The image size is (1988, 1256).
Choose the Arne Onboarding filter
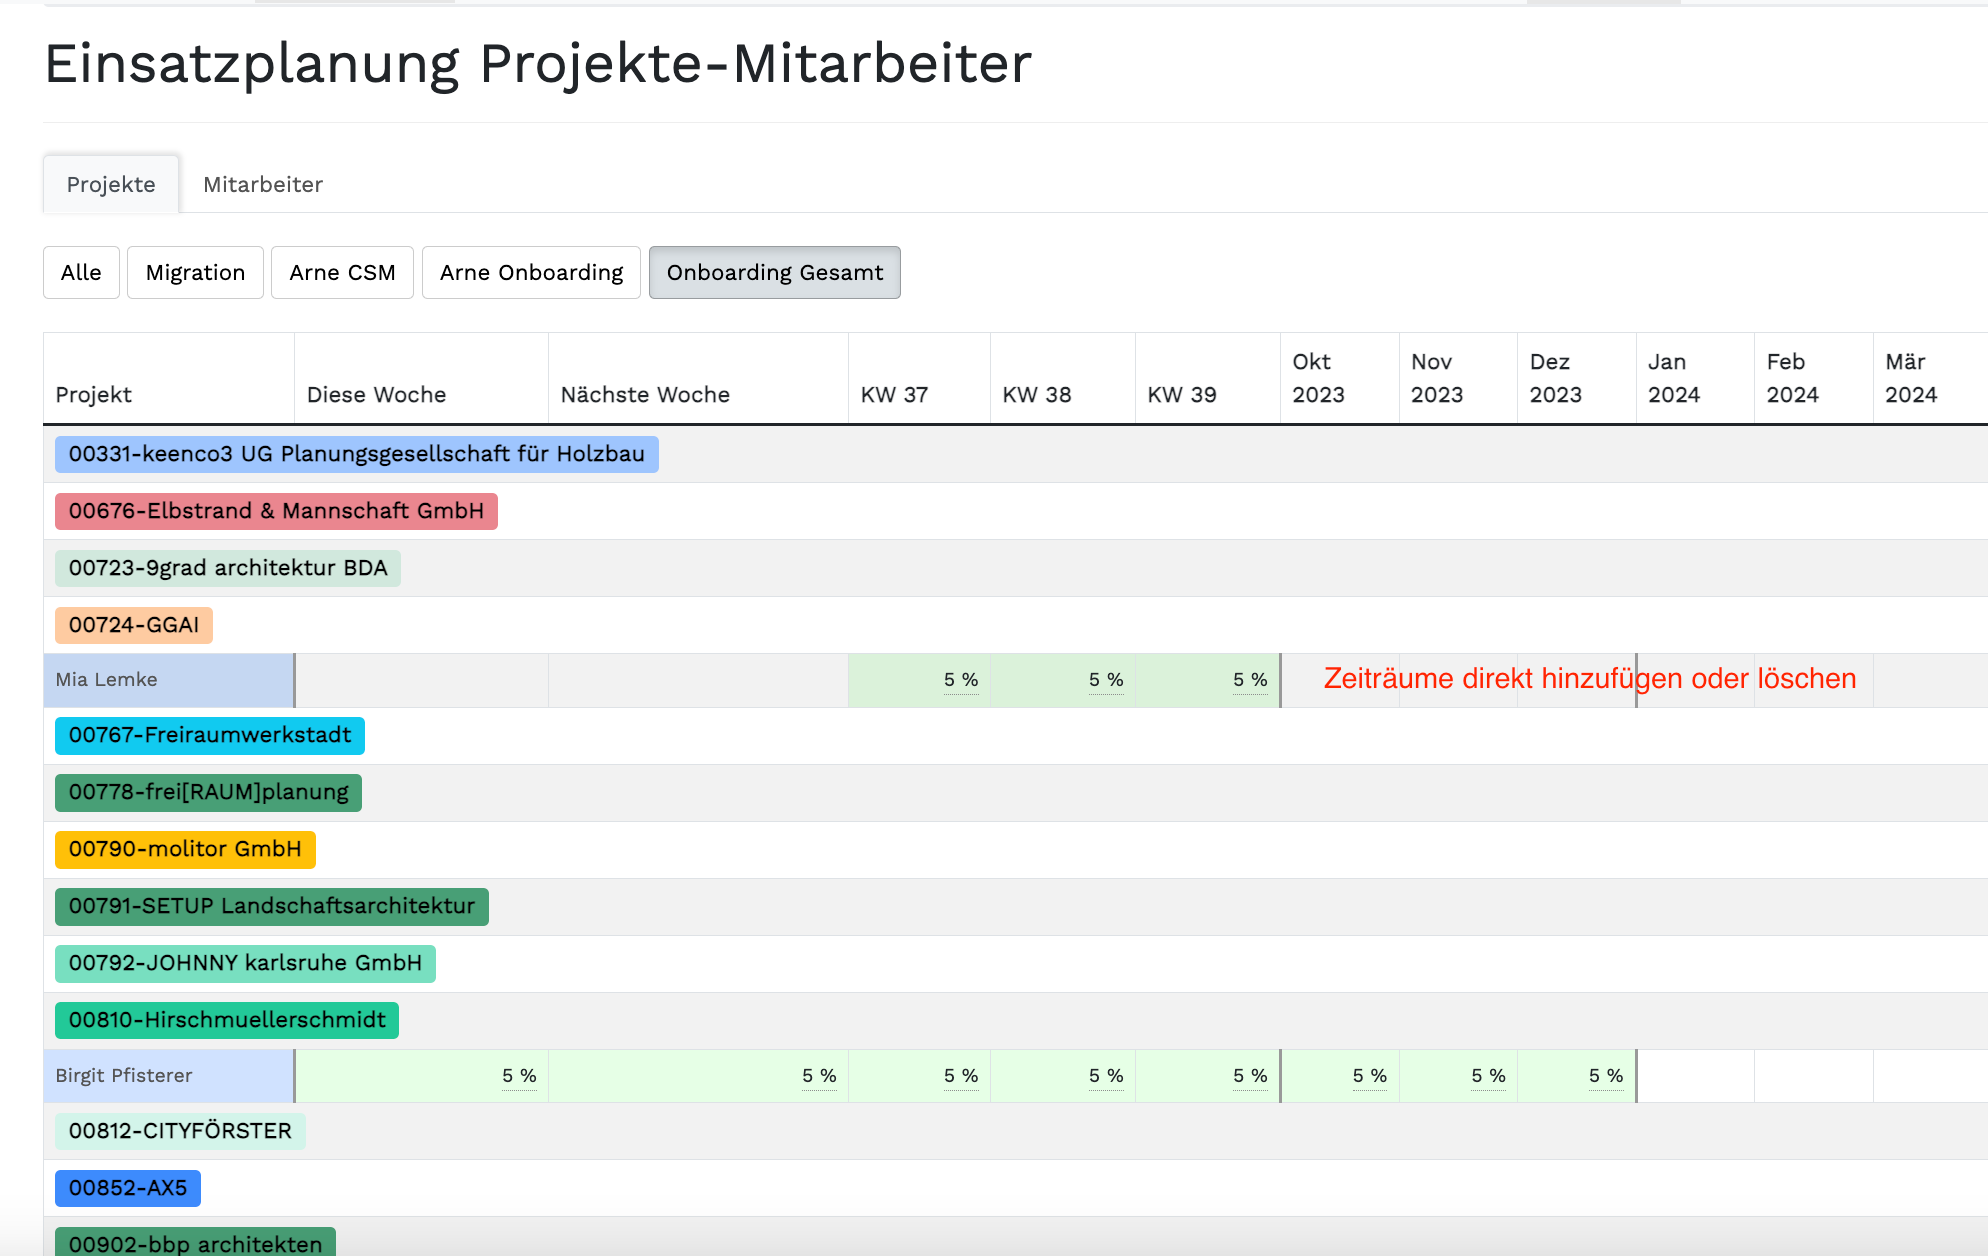(531, 272)
